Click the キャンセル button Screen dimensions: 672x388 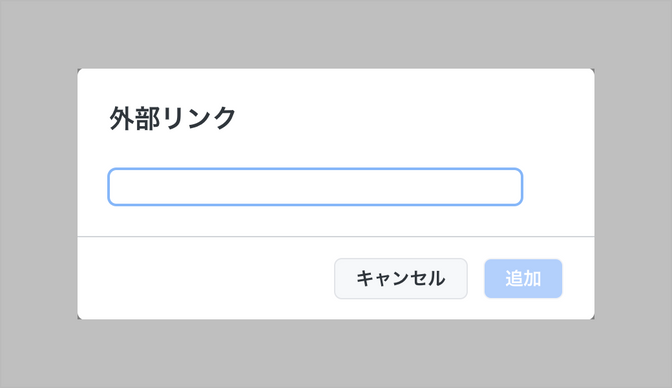401,279
